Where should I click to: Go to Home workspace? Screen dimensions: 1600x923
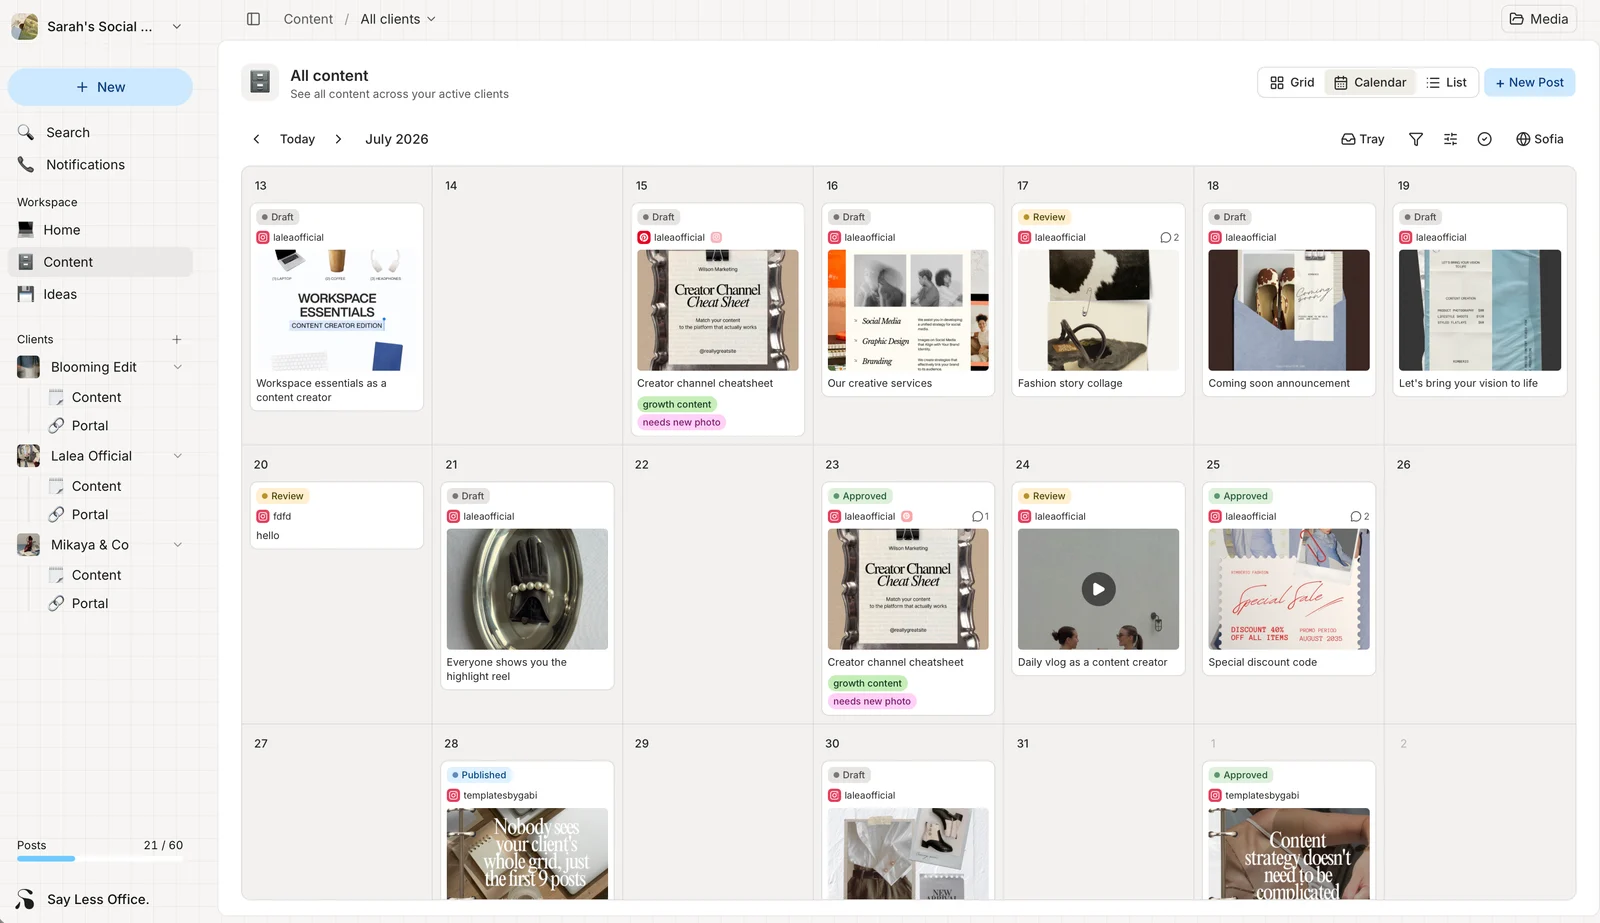point(100,230)
